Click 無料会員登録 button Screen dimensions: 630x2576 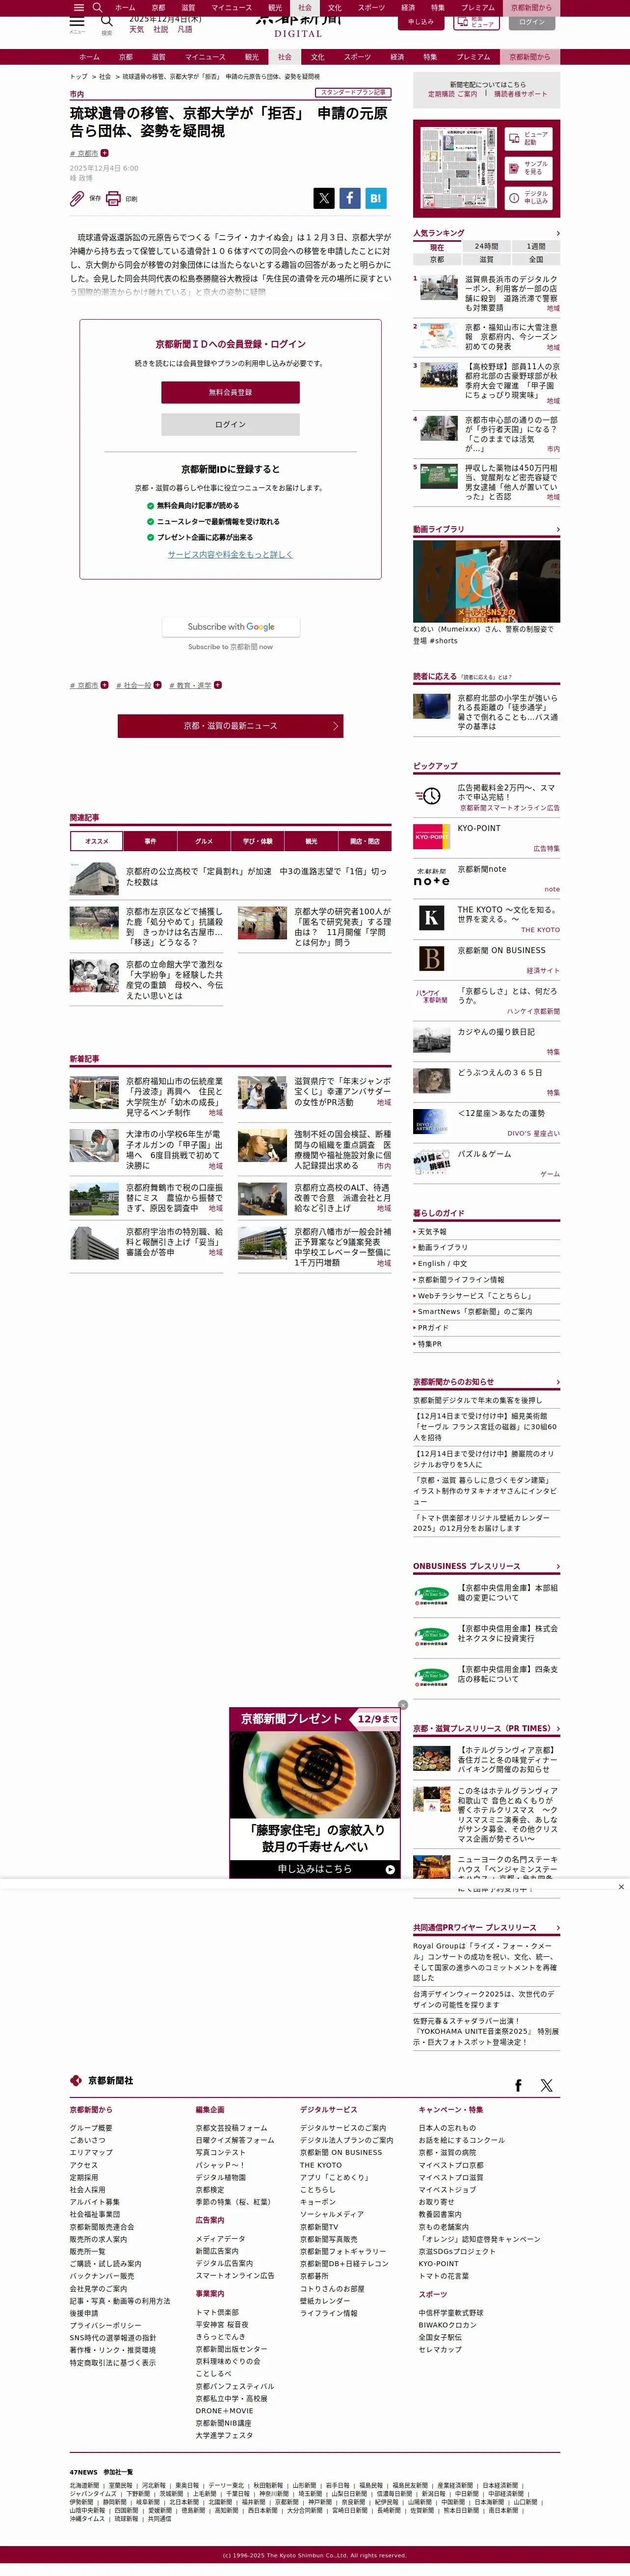[230, 392]
